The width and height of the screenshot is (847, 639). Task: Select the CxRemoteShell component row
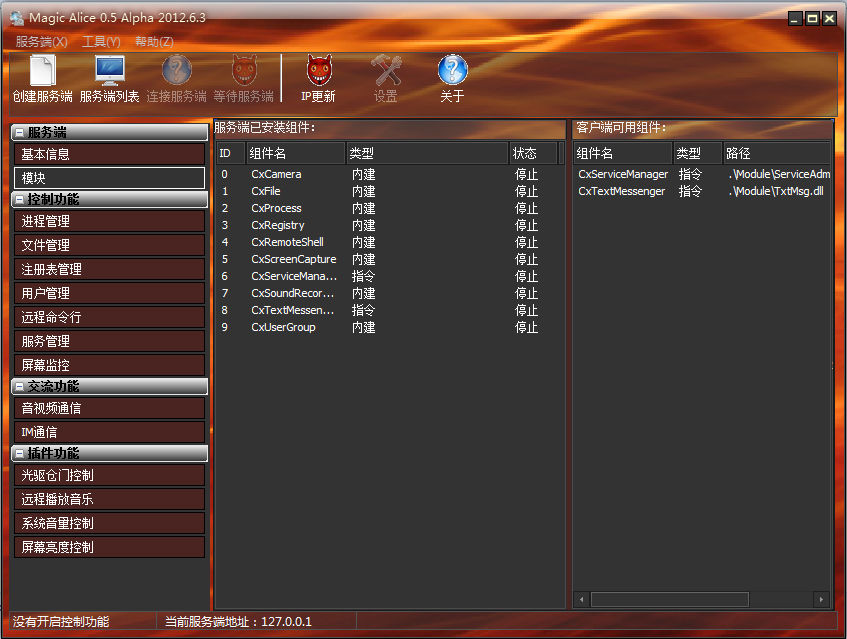coord(389,243)
